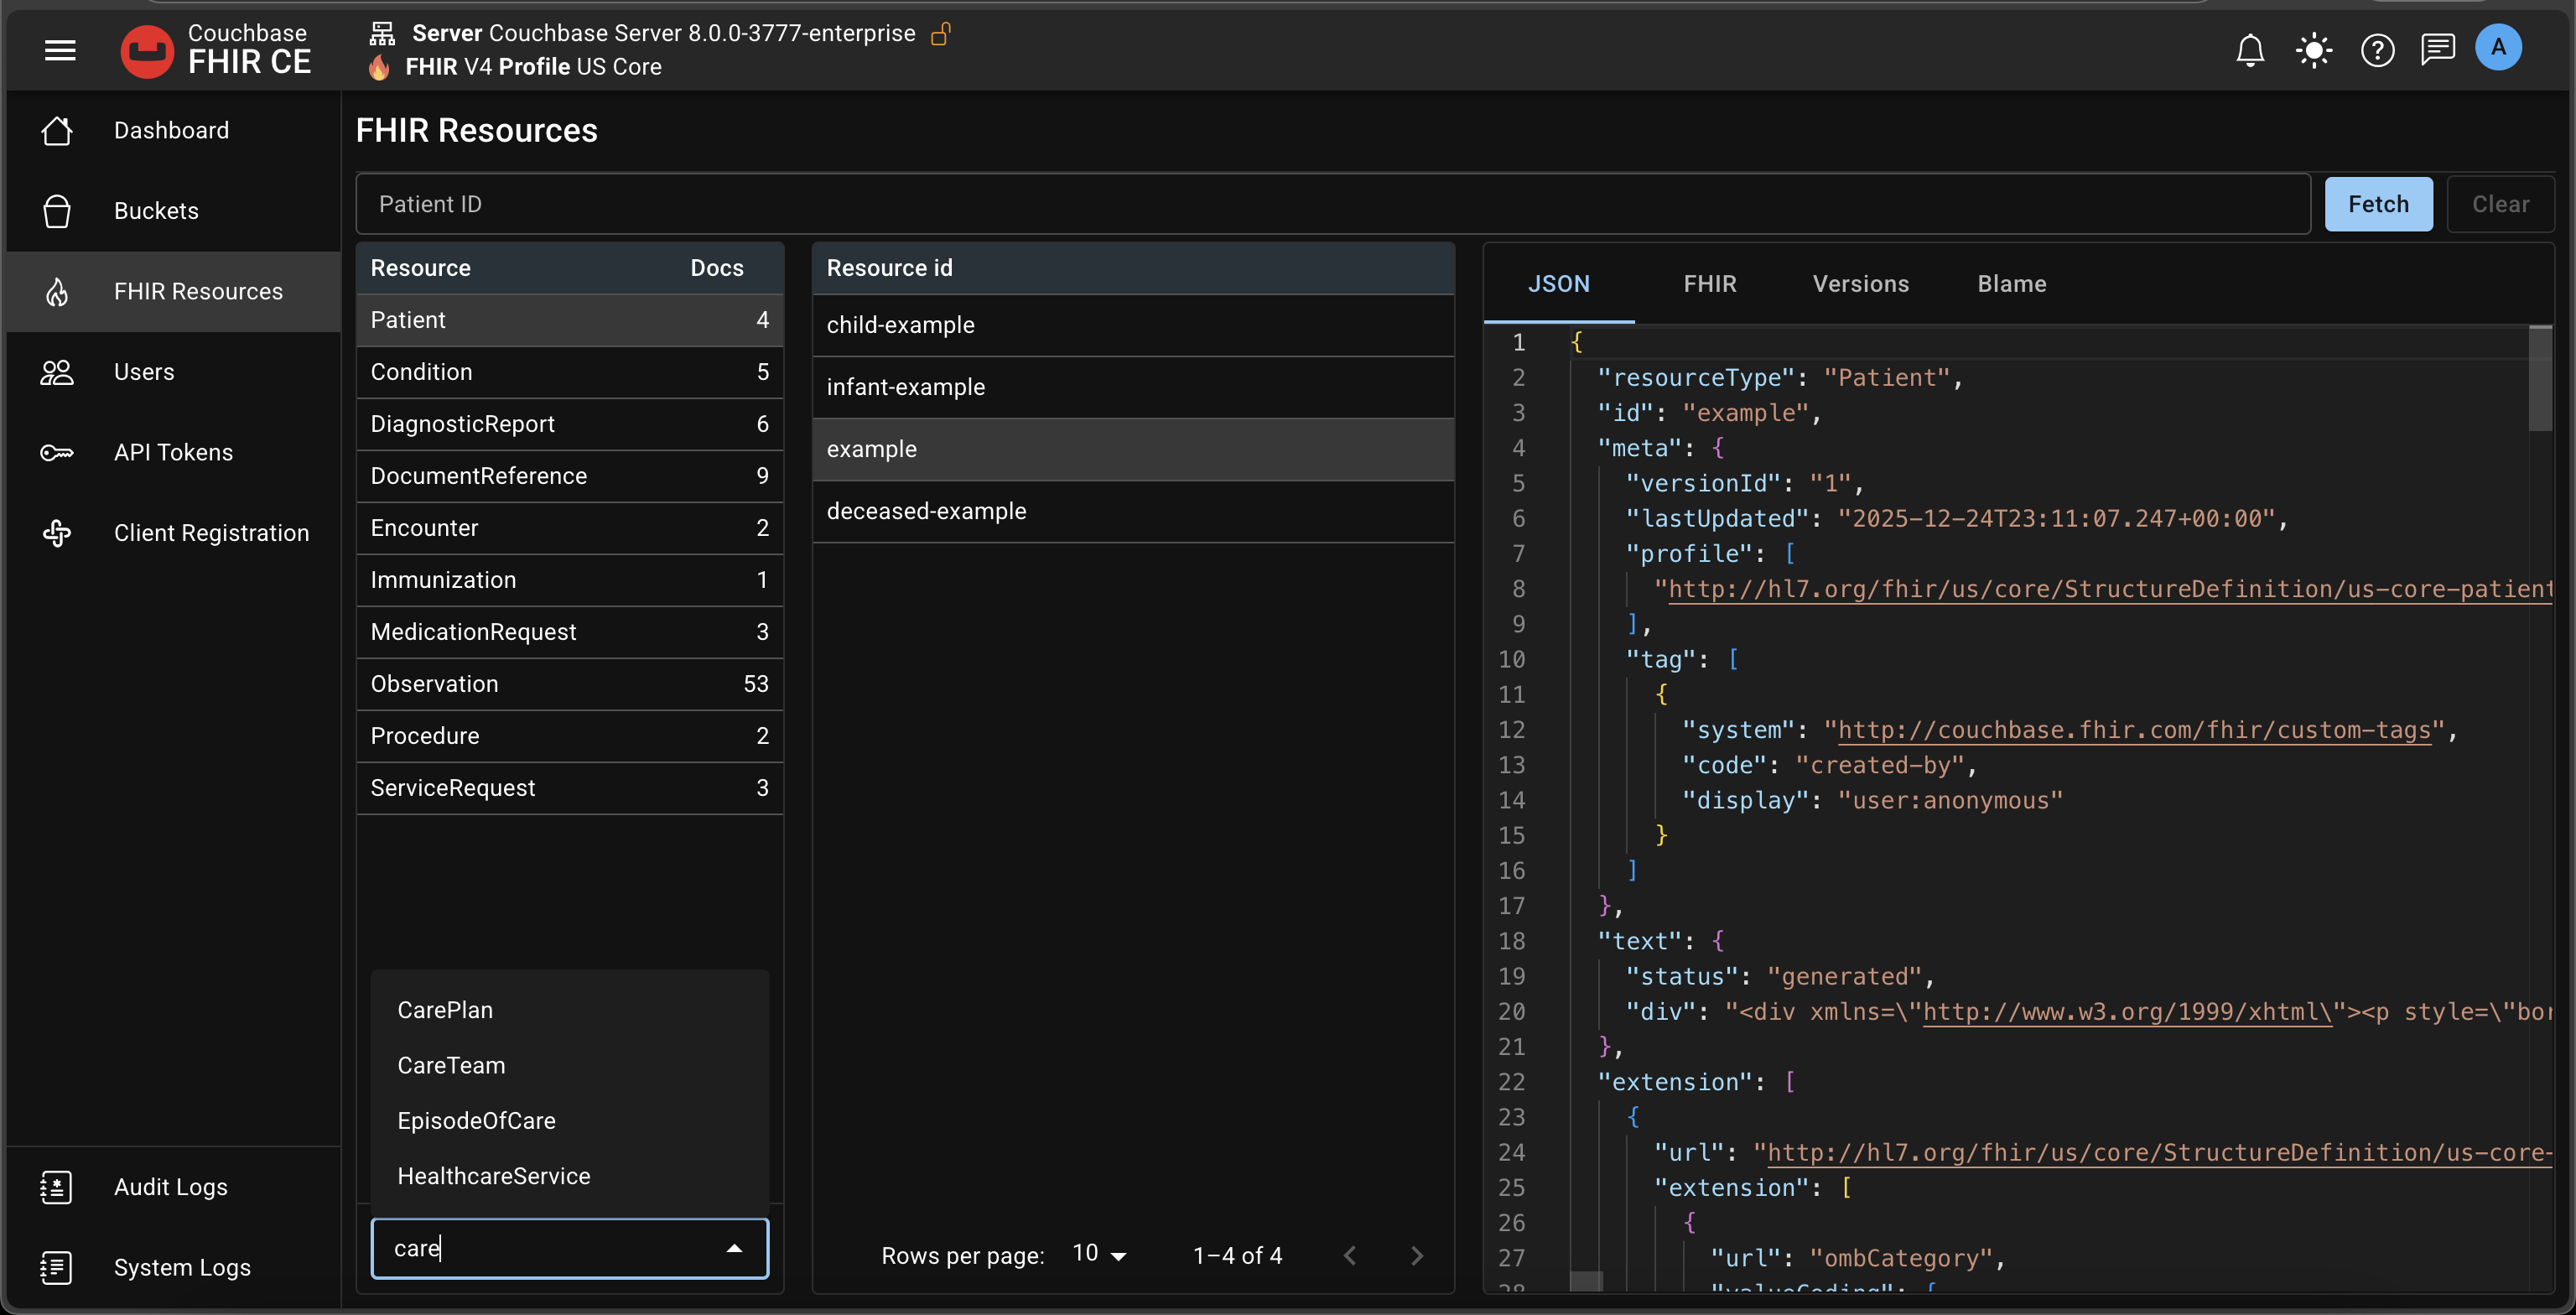Switch to the Versions tab
This screenshot has width=2576, height=1315.
(x=1860, y=284)
